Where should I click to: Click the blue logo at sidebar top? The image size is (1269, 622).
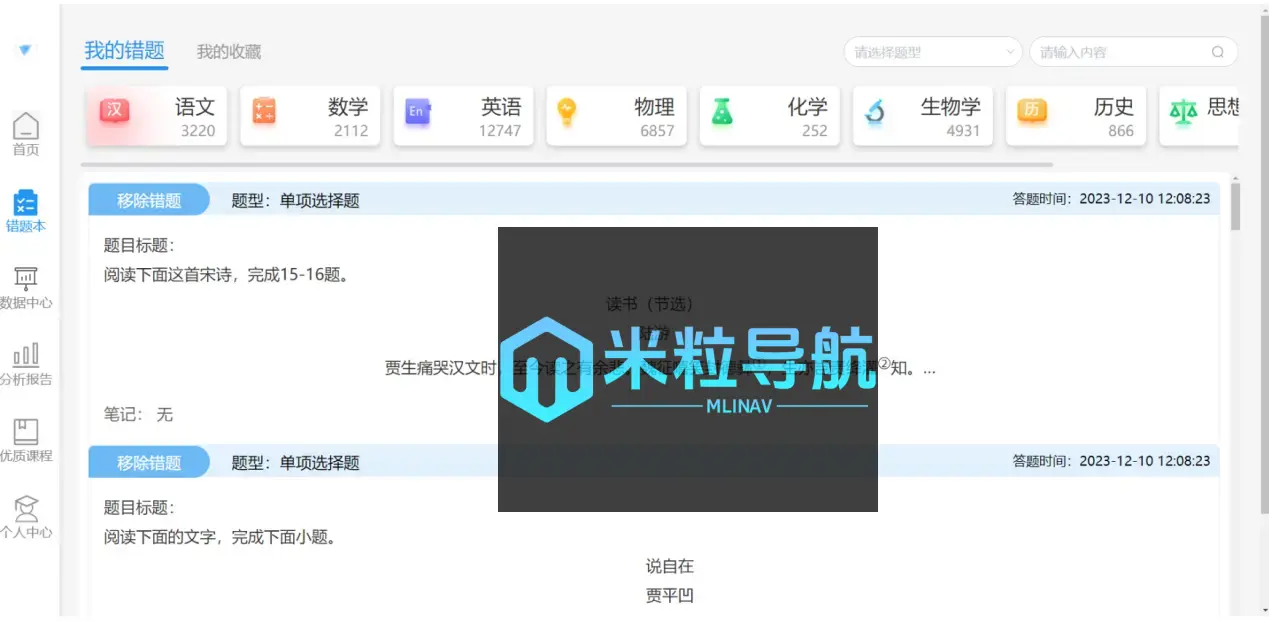coord(25,50)
